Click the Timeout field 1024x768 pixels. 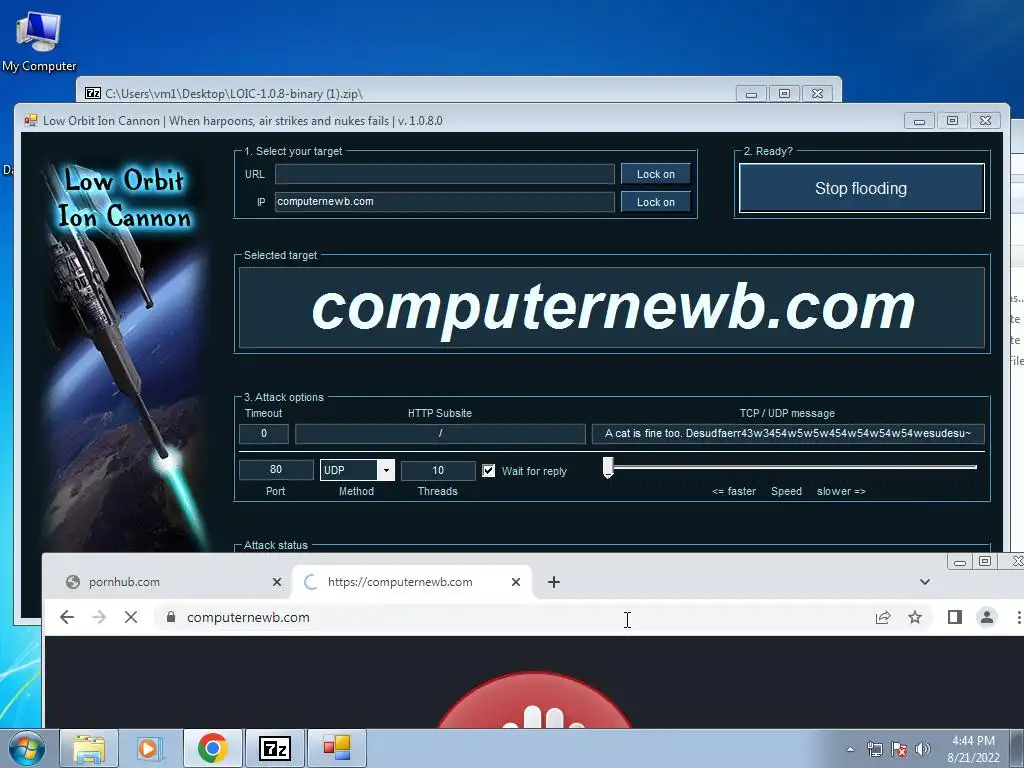[264, 434]
